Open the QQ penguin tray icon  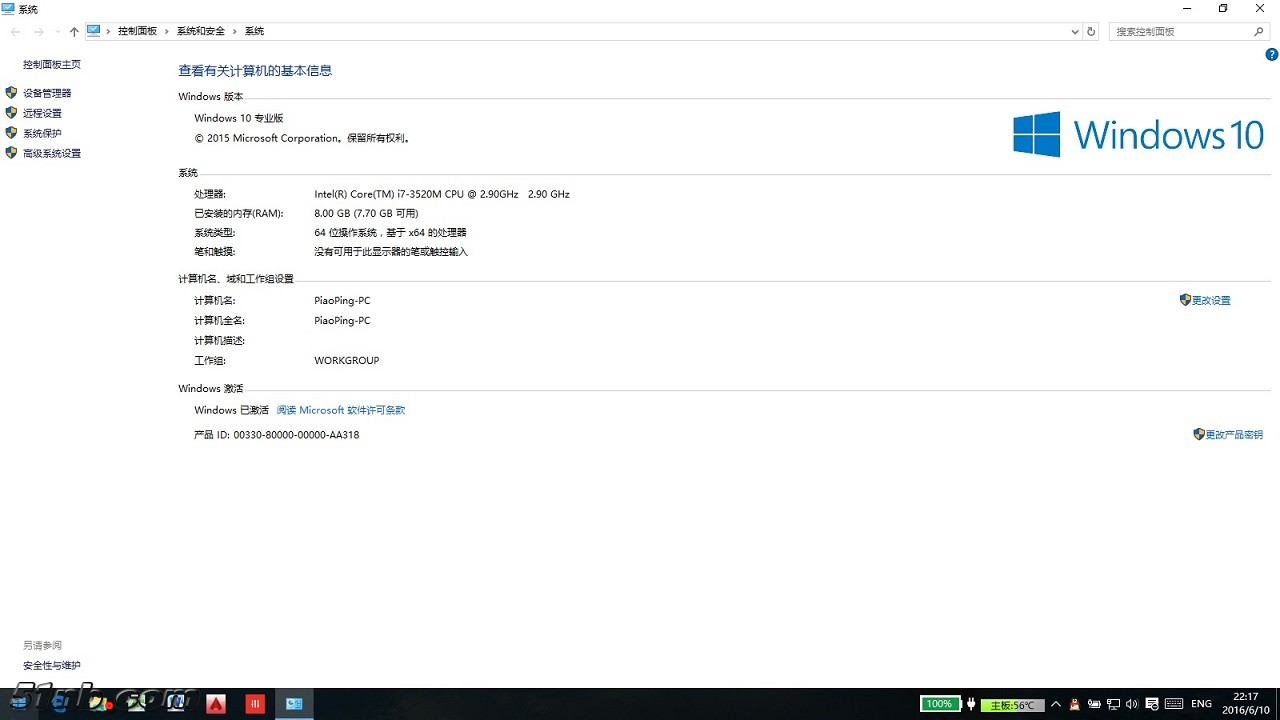coord(1075,704)
